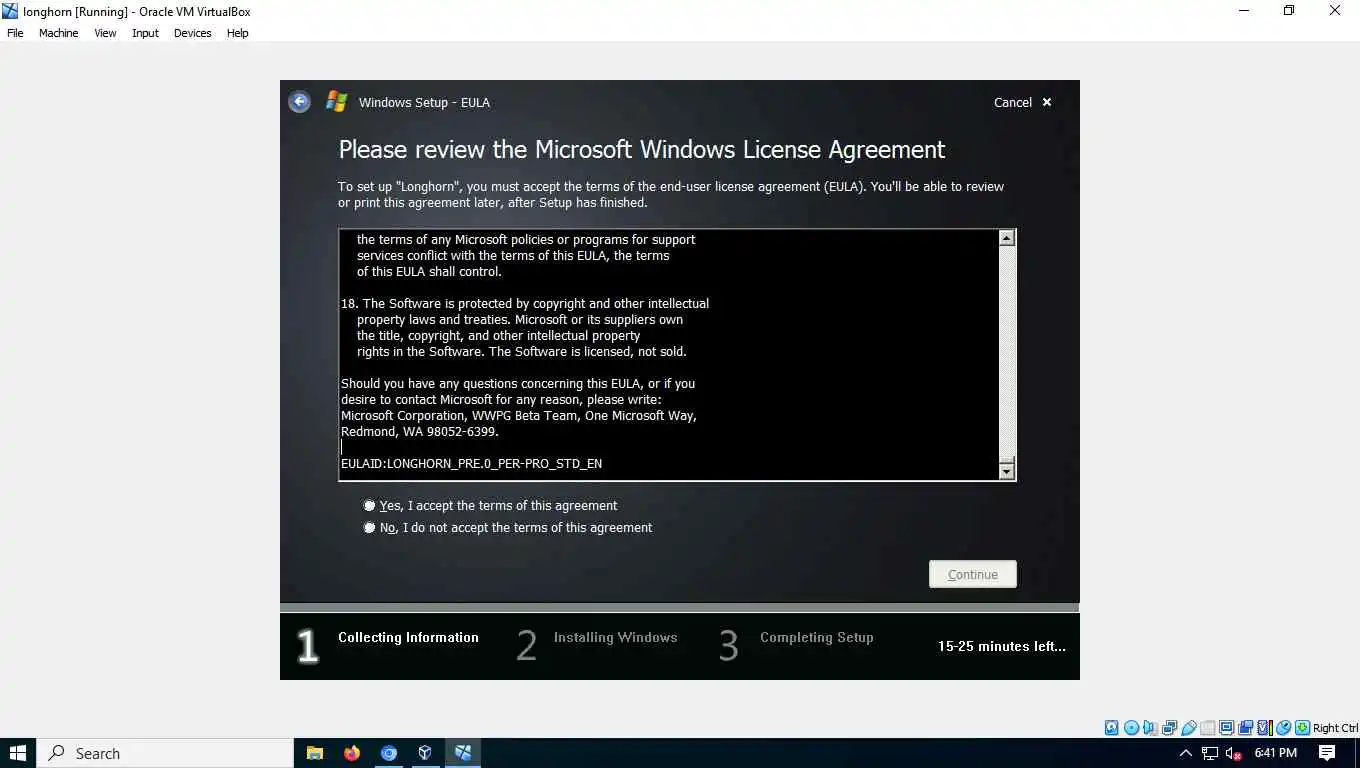This screenshot has height=768, width=1360.
Task: Click the mouse integration indicator
Action: (x=1283, y=728)
